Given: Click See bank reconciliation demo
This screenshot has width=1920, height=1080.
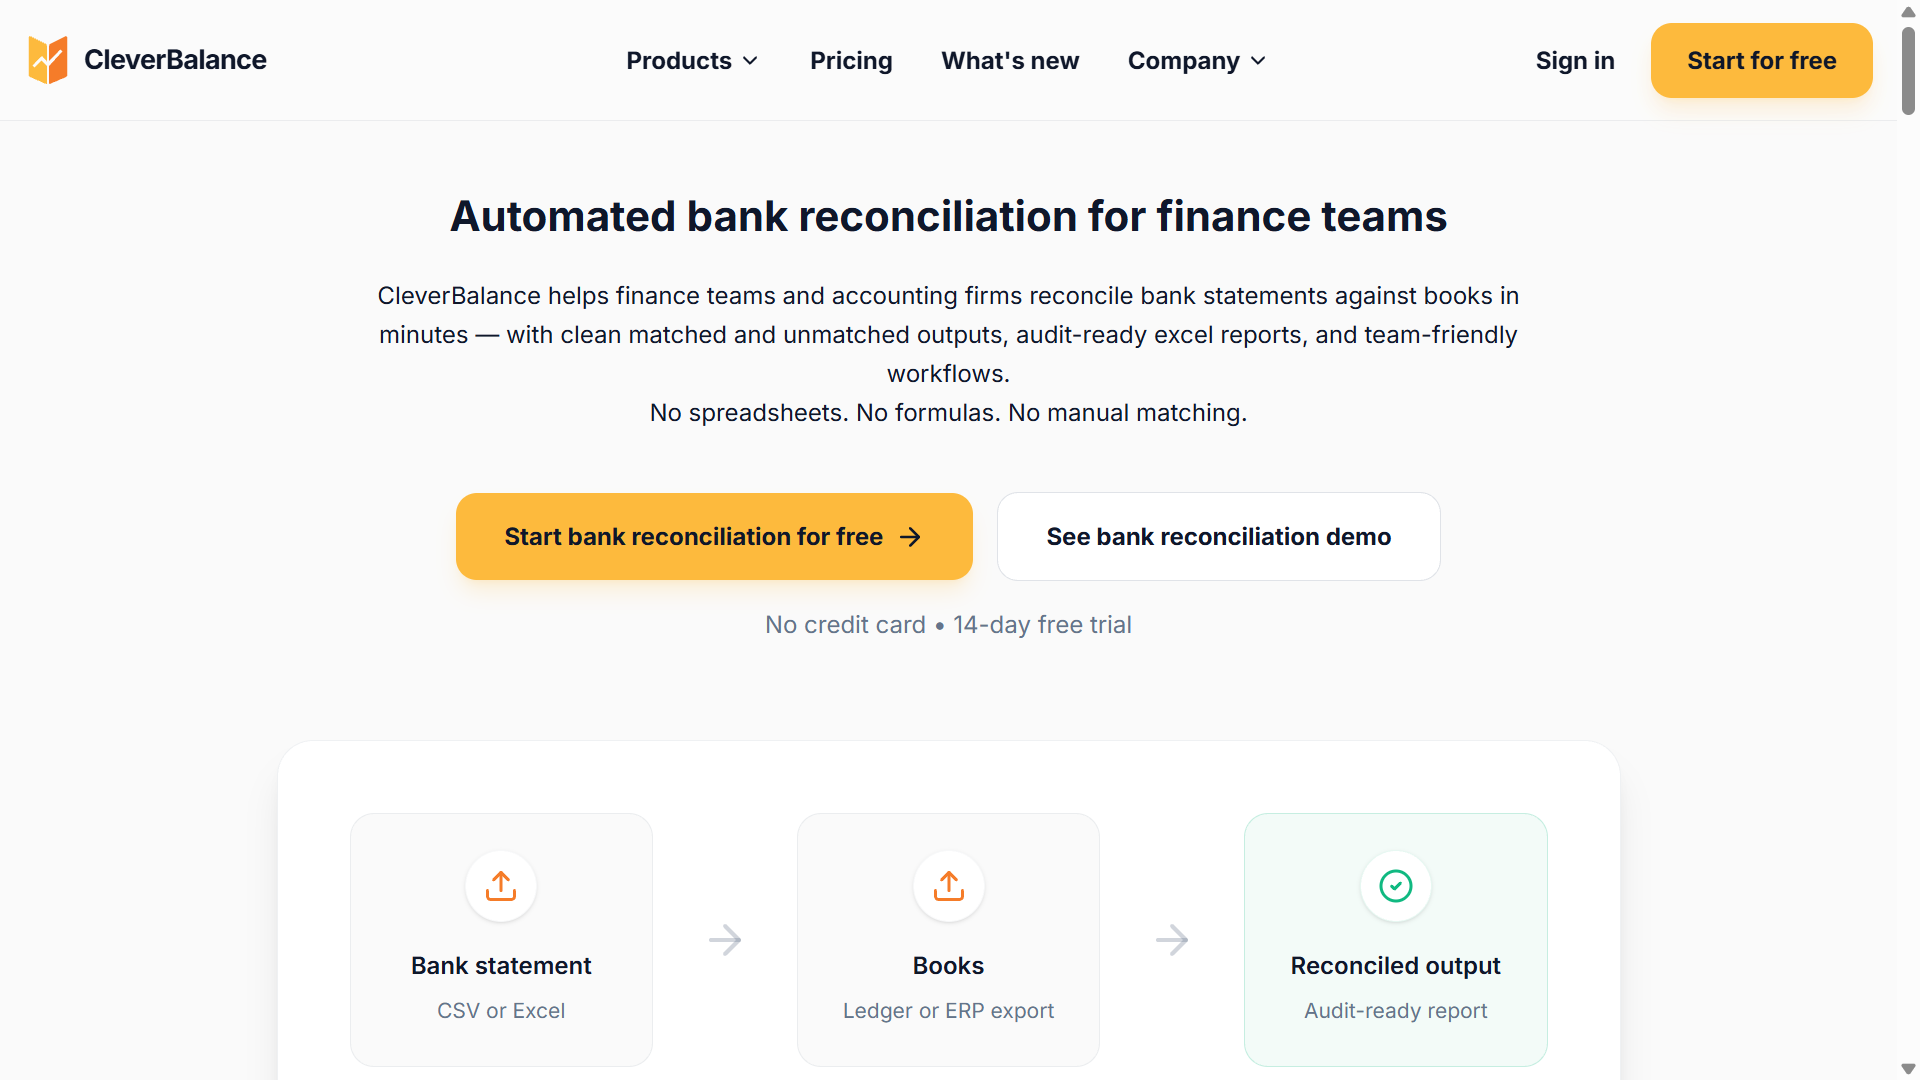Looking at the screenshot, I should point(1218,536).
